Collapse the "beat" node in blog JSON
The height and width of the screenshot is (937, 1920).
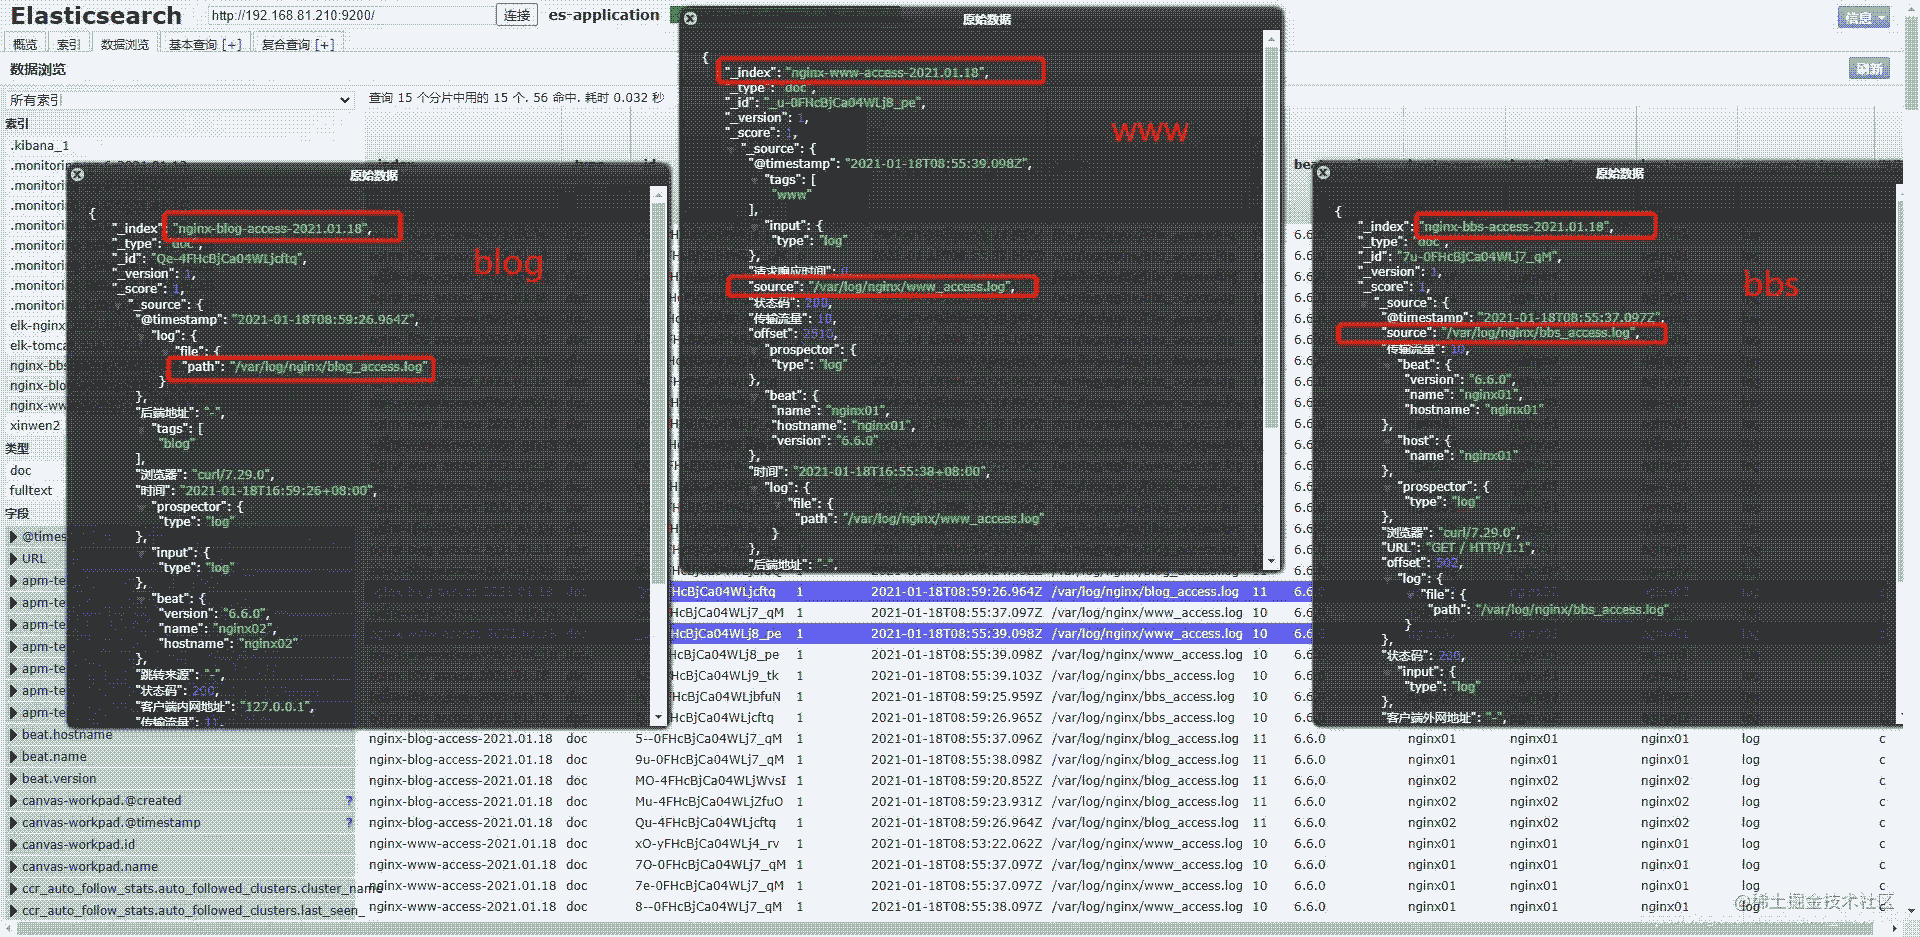141,598
